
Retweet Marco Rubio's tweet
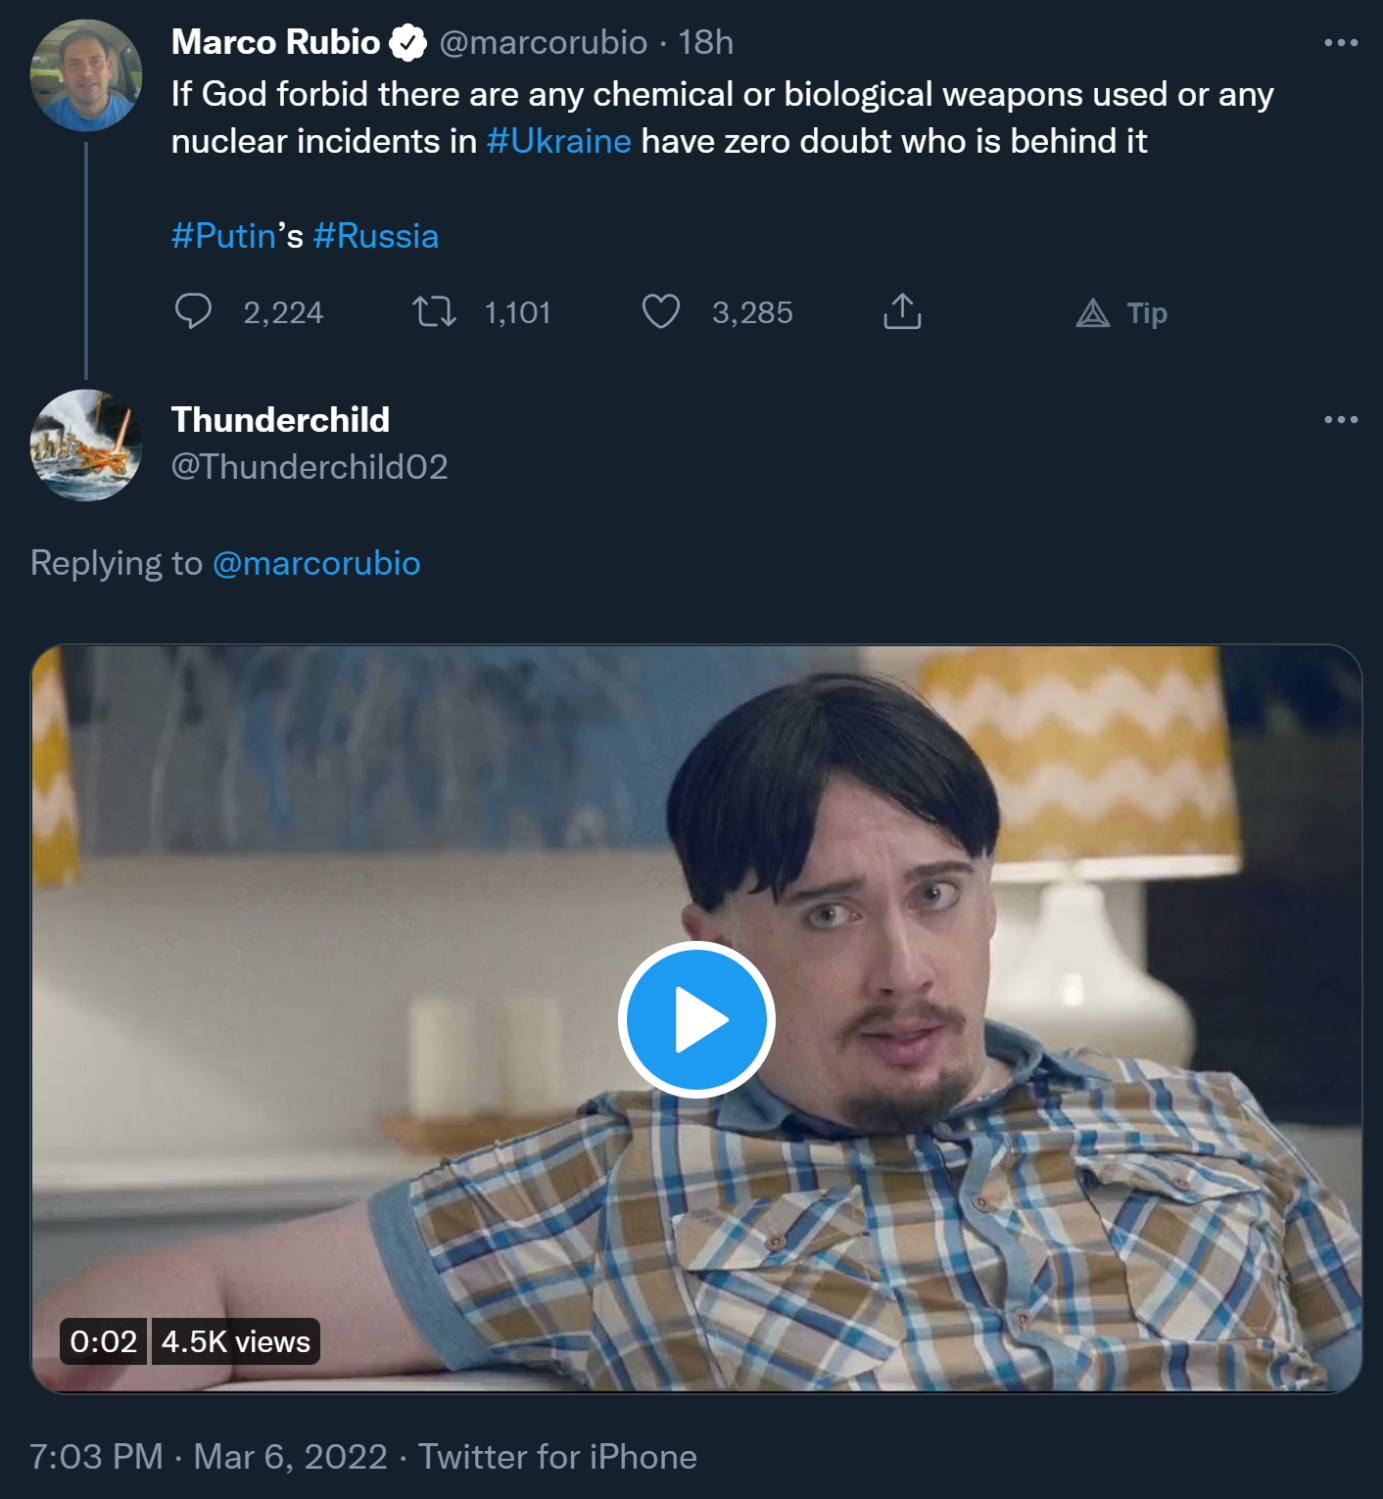pyautogui.click(x=435, y=312)
